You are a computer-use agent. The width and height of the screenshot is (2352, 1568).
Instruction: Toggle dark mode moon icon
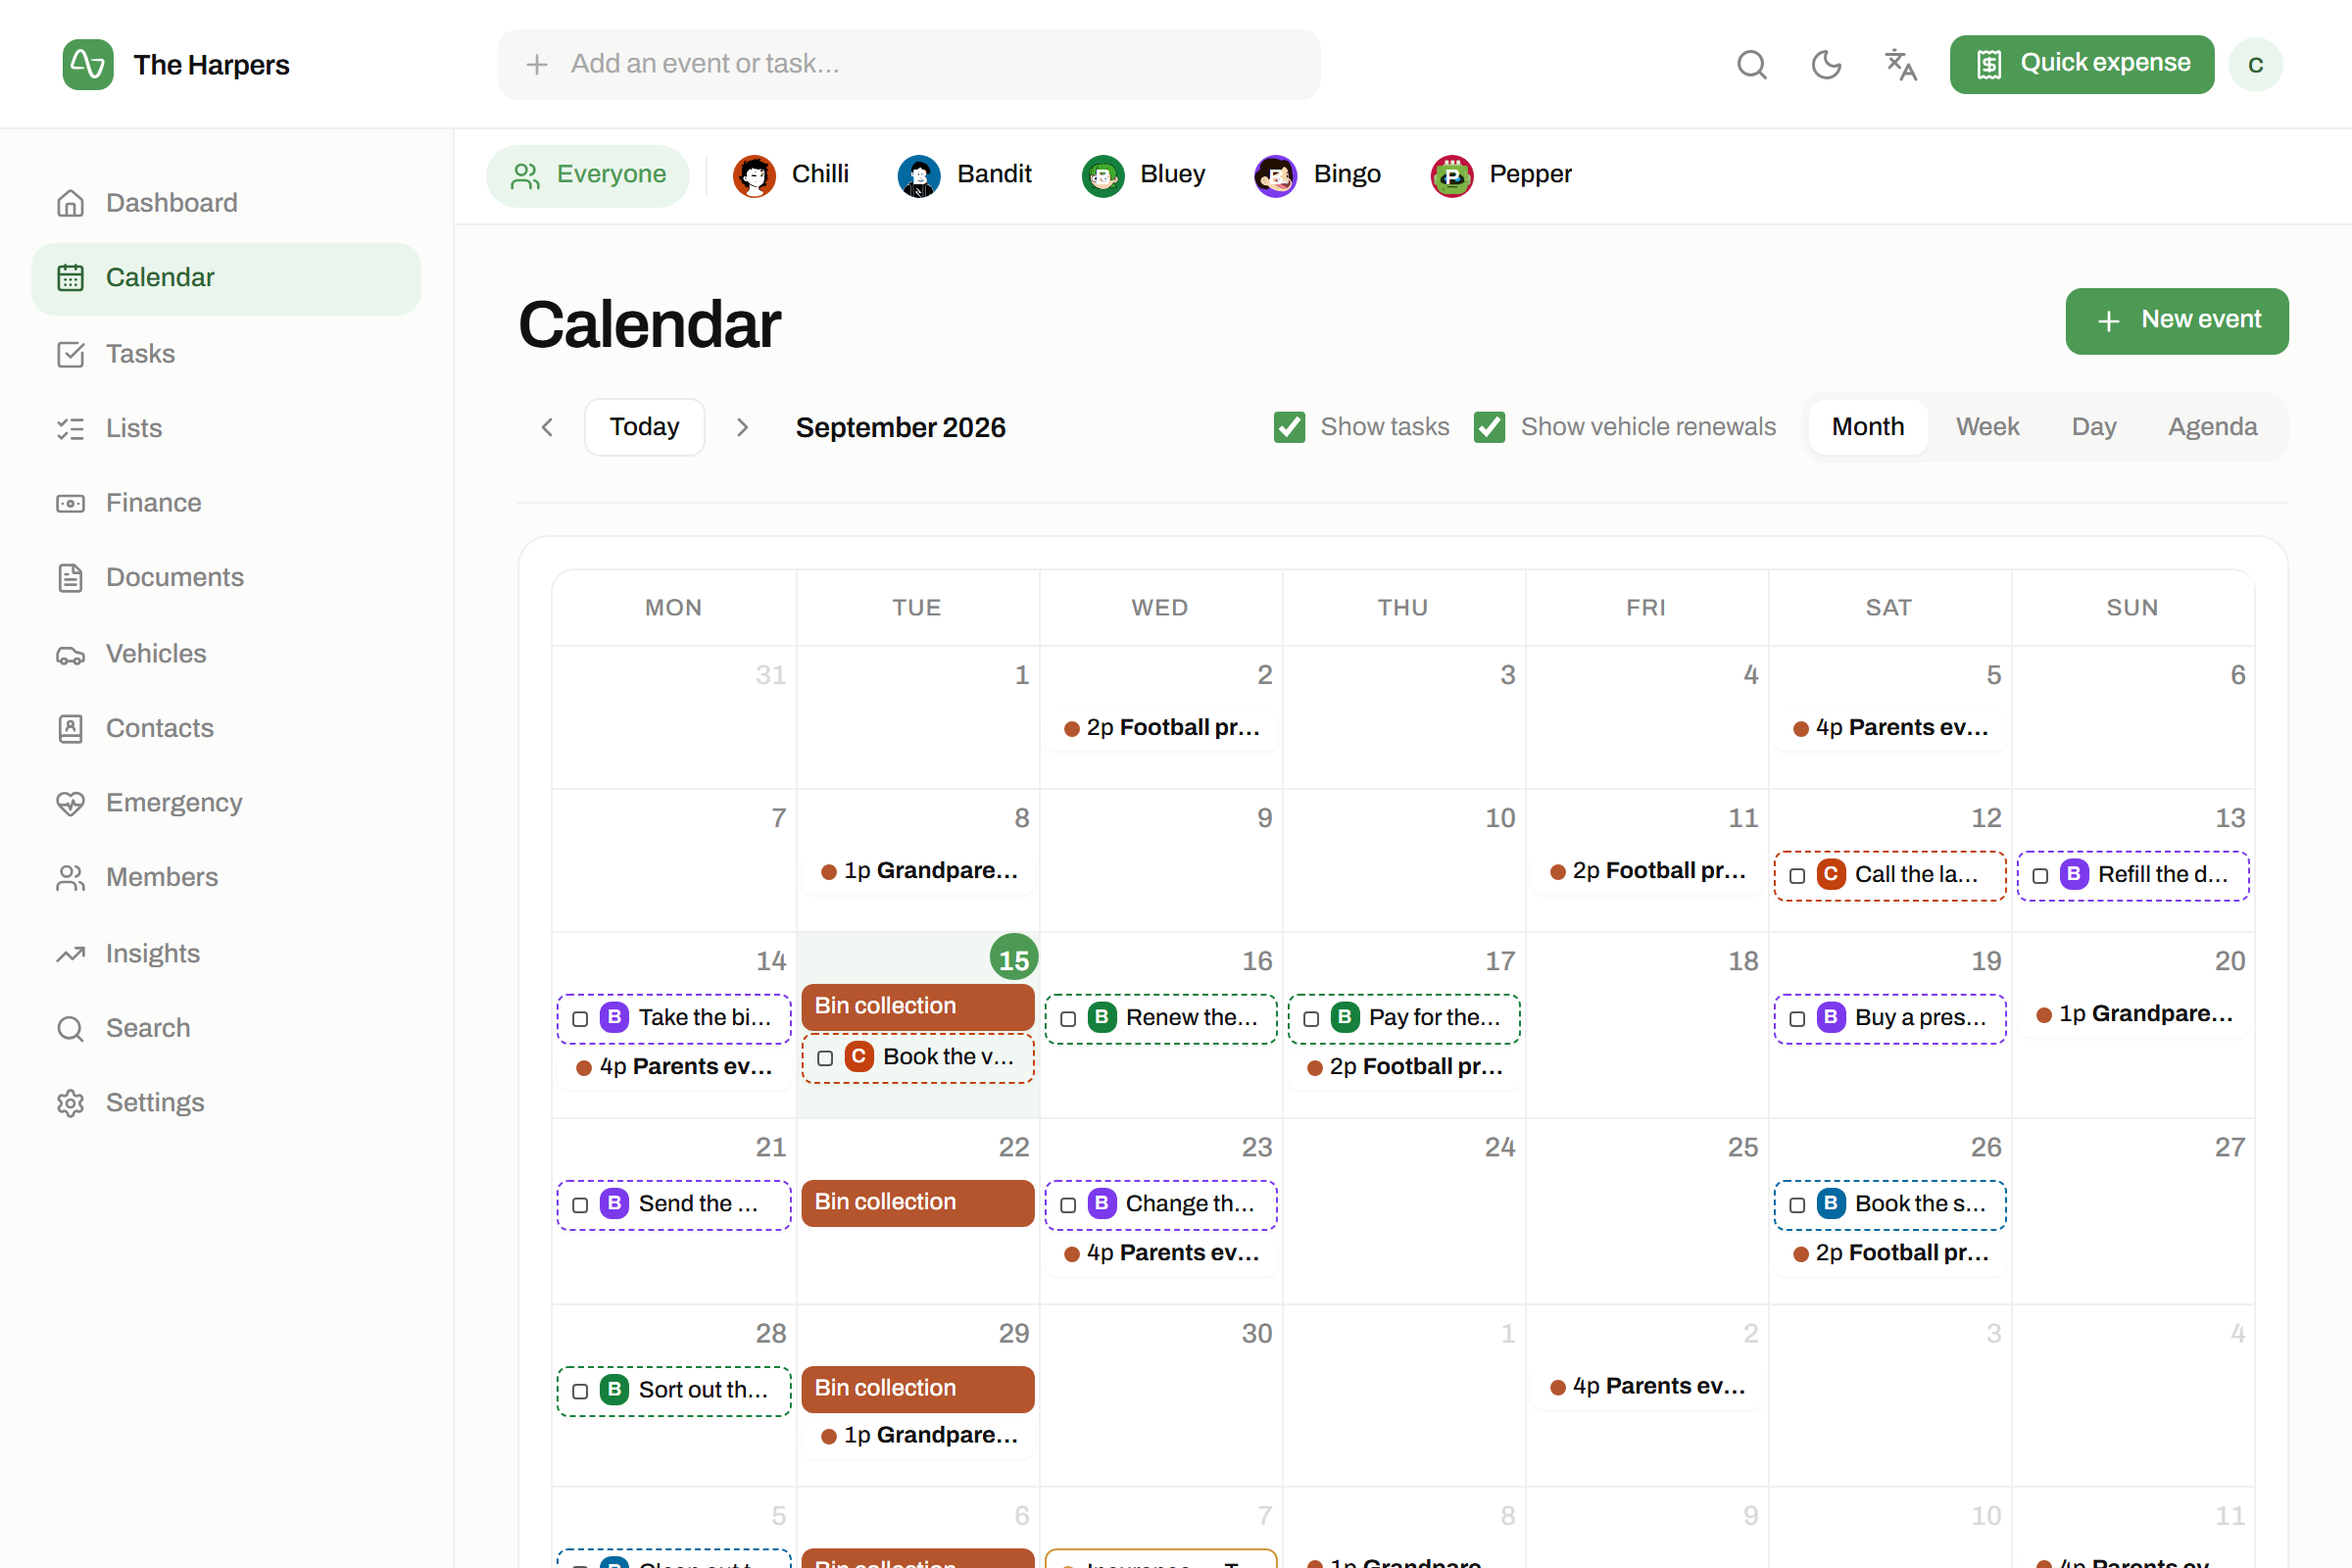coord(1826,65)
